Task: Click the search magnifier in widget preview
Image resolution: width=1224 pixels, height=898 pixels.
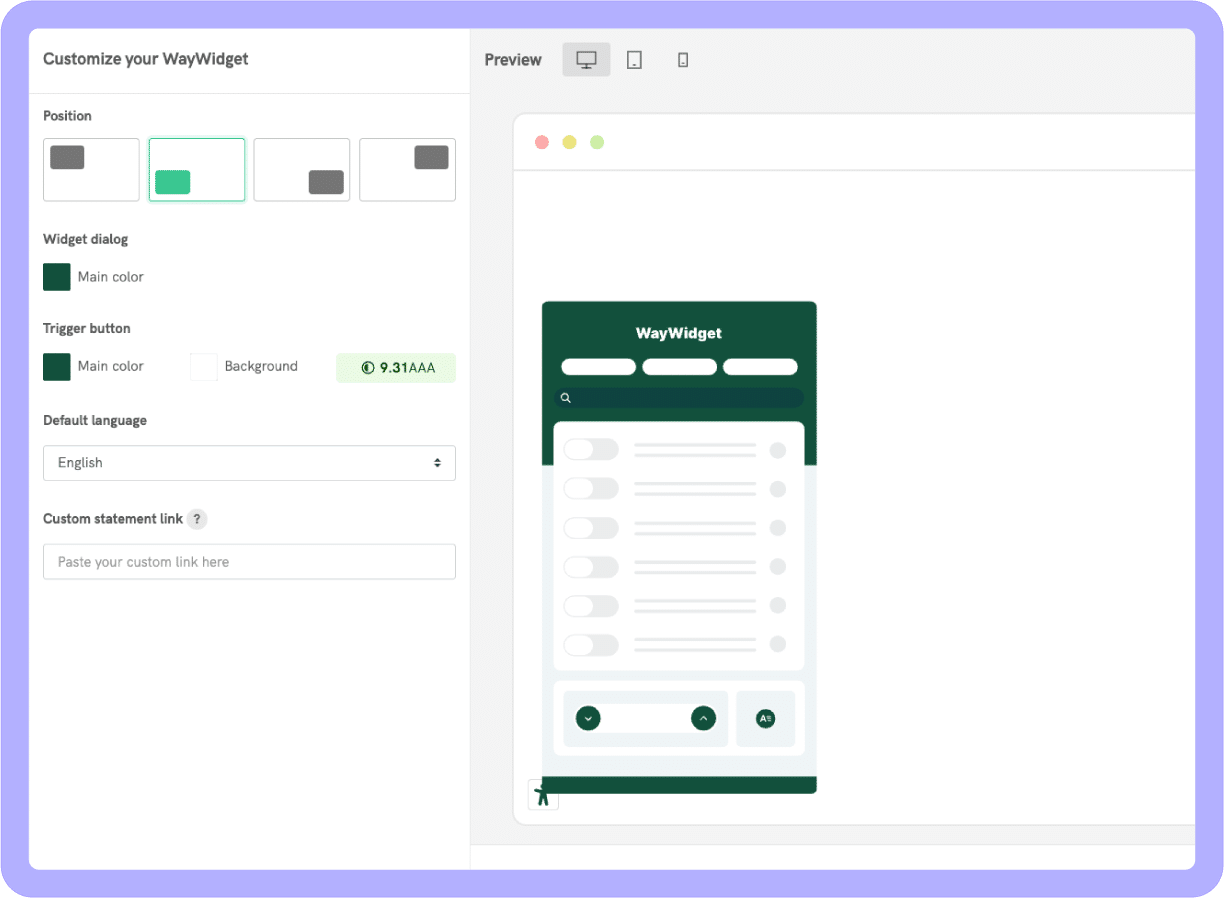Action: [x=566, y=398]
